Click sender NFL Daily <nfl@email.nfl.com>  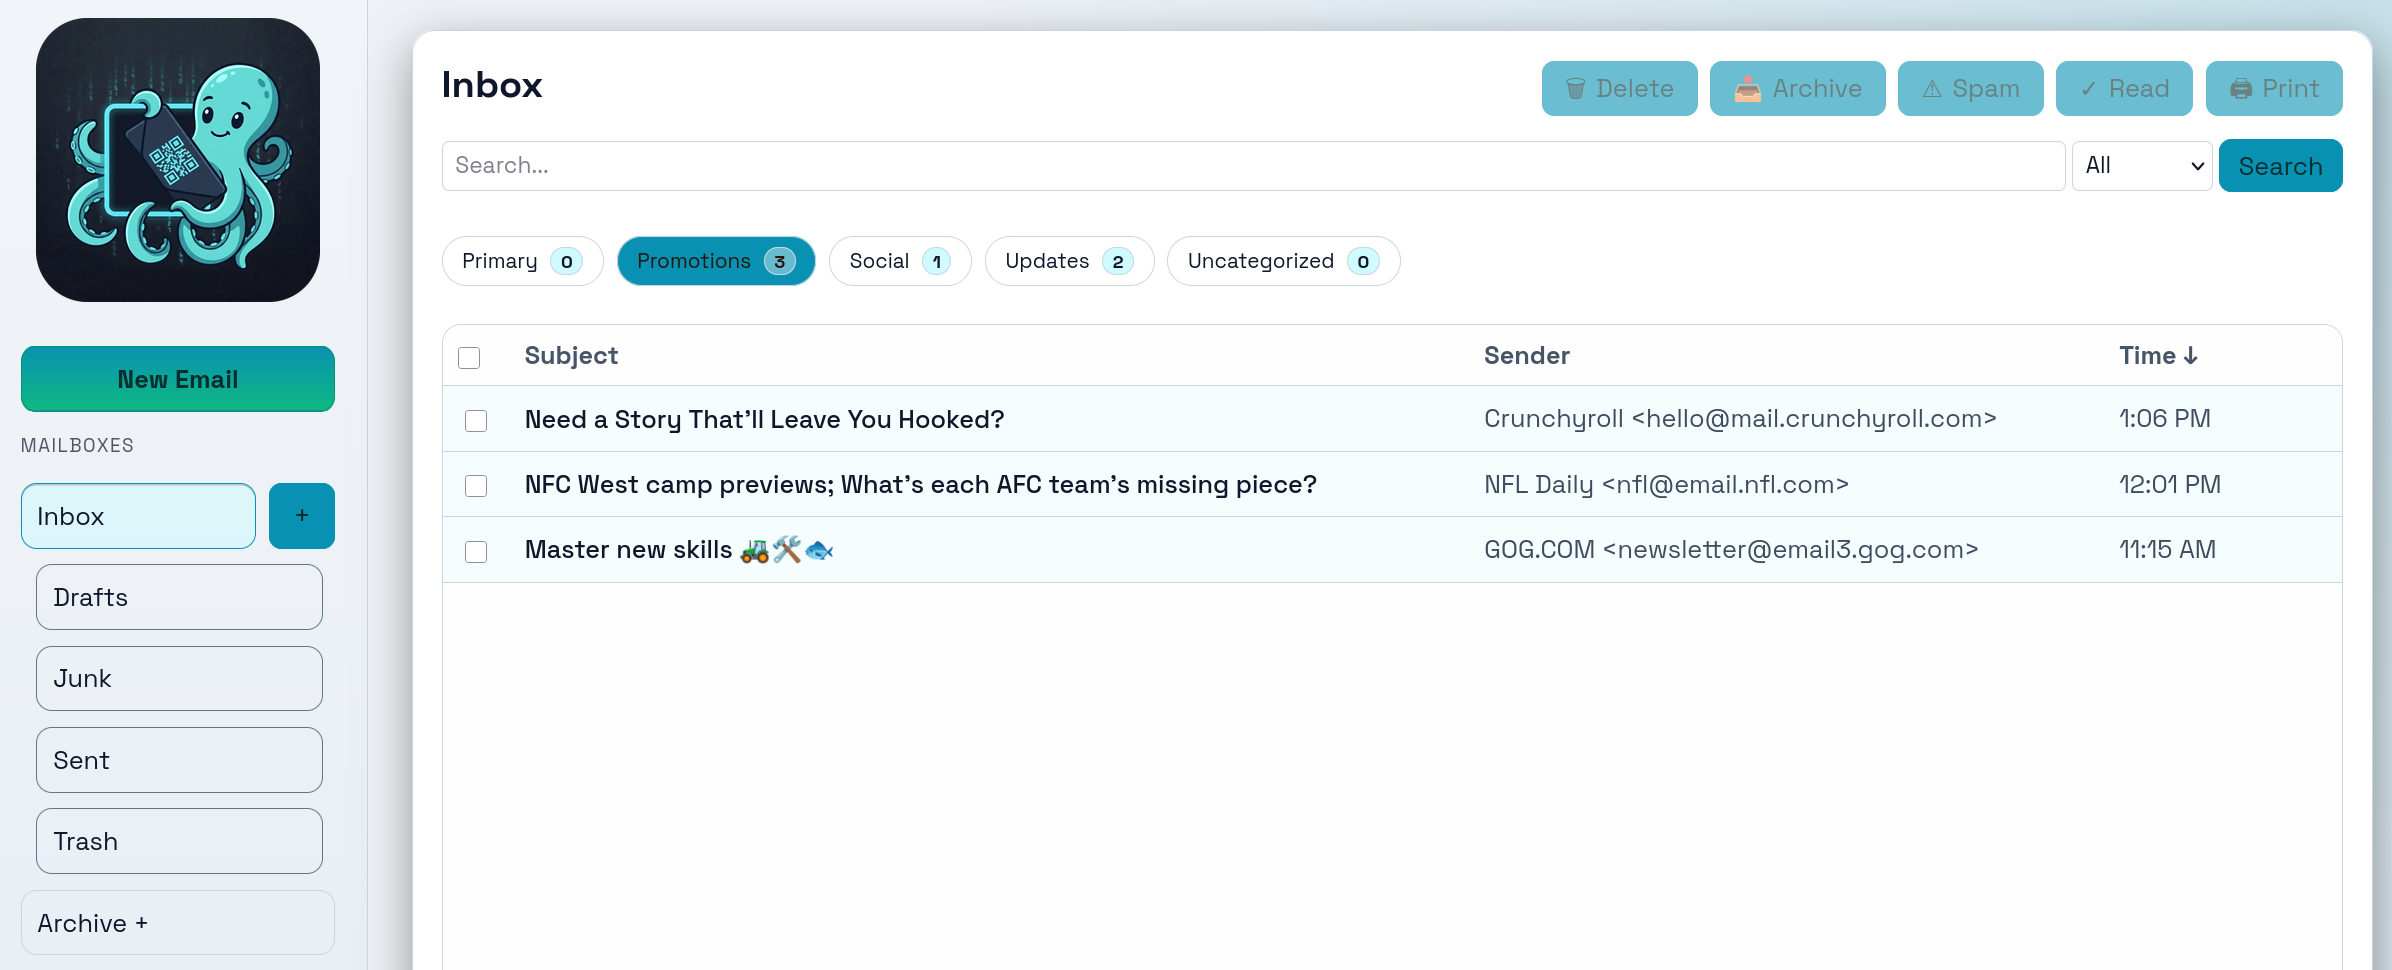point(1666,485)
